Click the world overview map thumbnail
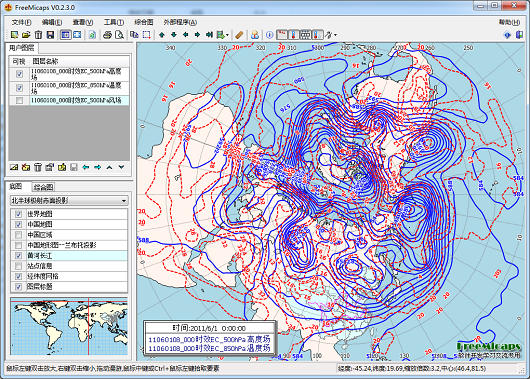Viewport: 530px width, 379px height. 69,327
